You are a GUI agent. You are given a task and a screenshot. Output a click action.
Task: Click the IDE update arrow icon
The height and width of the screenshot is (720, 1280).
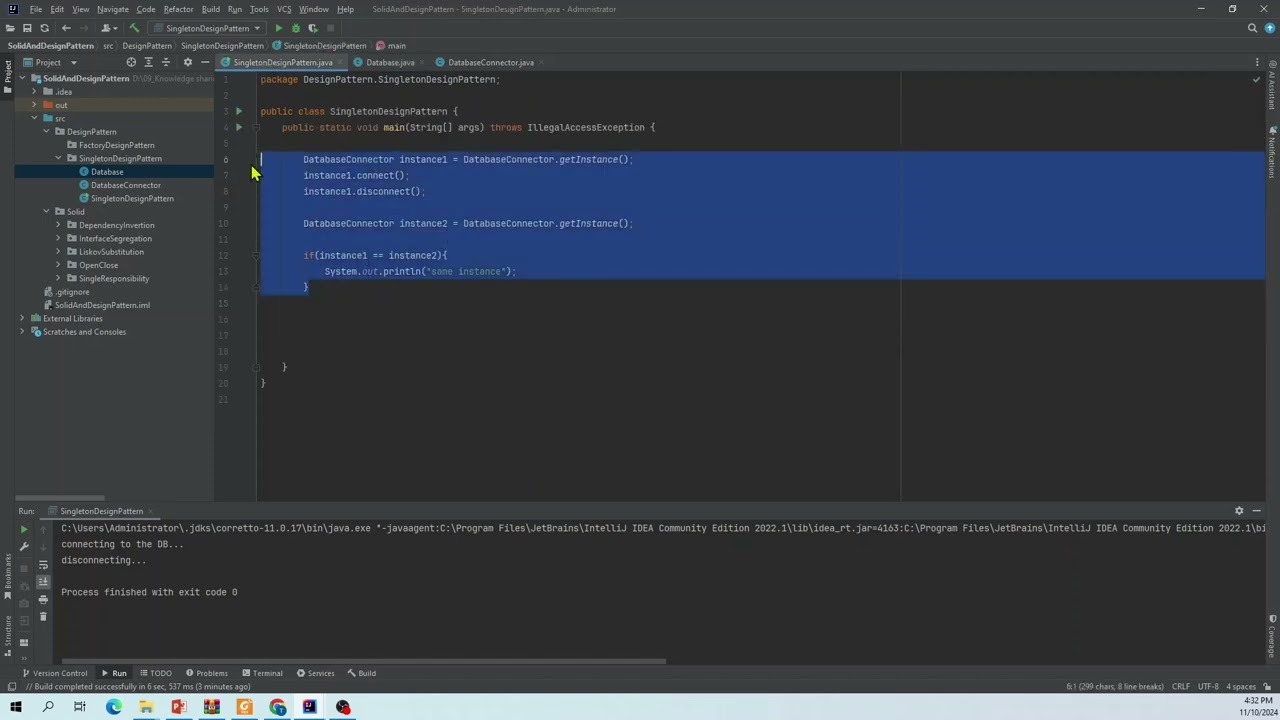pos(1269,28)
